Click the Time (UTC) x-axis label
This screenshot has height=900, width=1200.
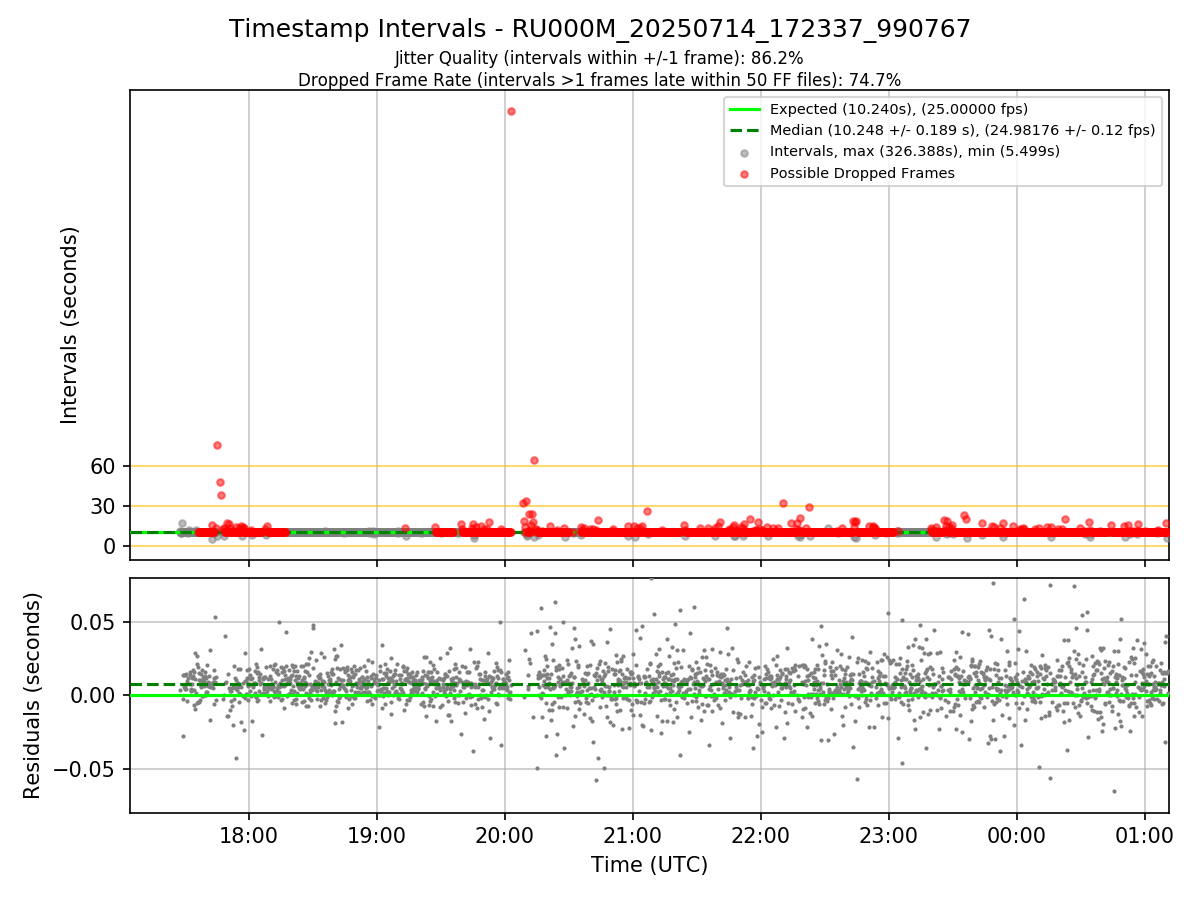pyautogui.click(x=649, y=864)
